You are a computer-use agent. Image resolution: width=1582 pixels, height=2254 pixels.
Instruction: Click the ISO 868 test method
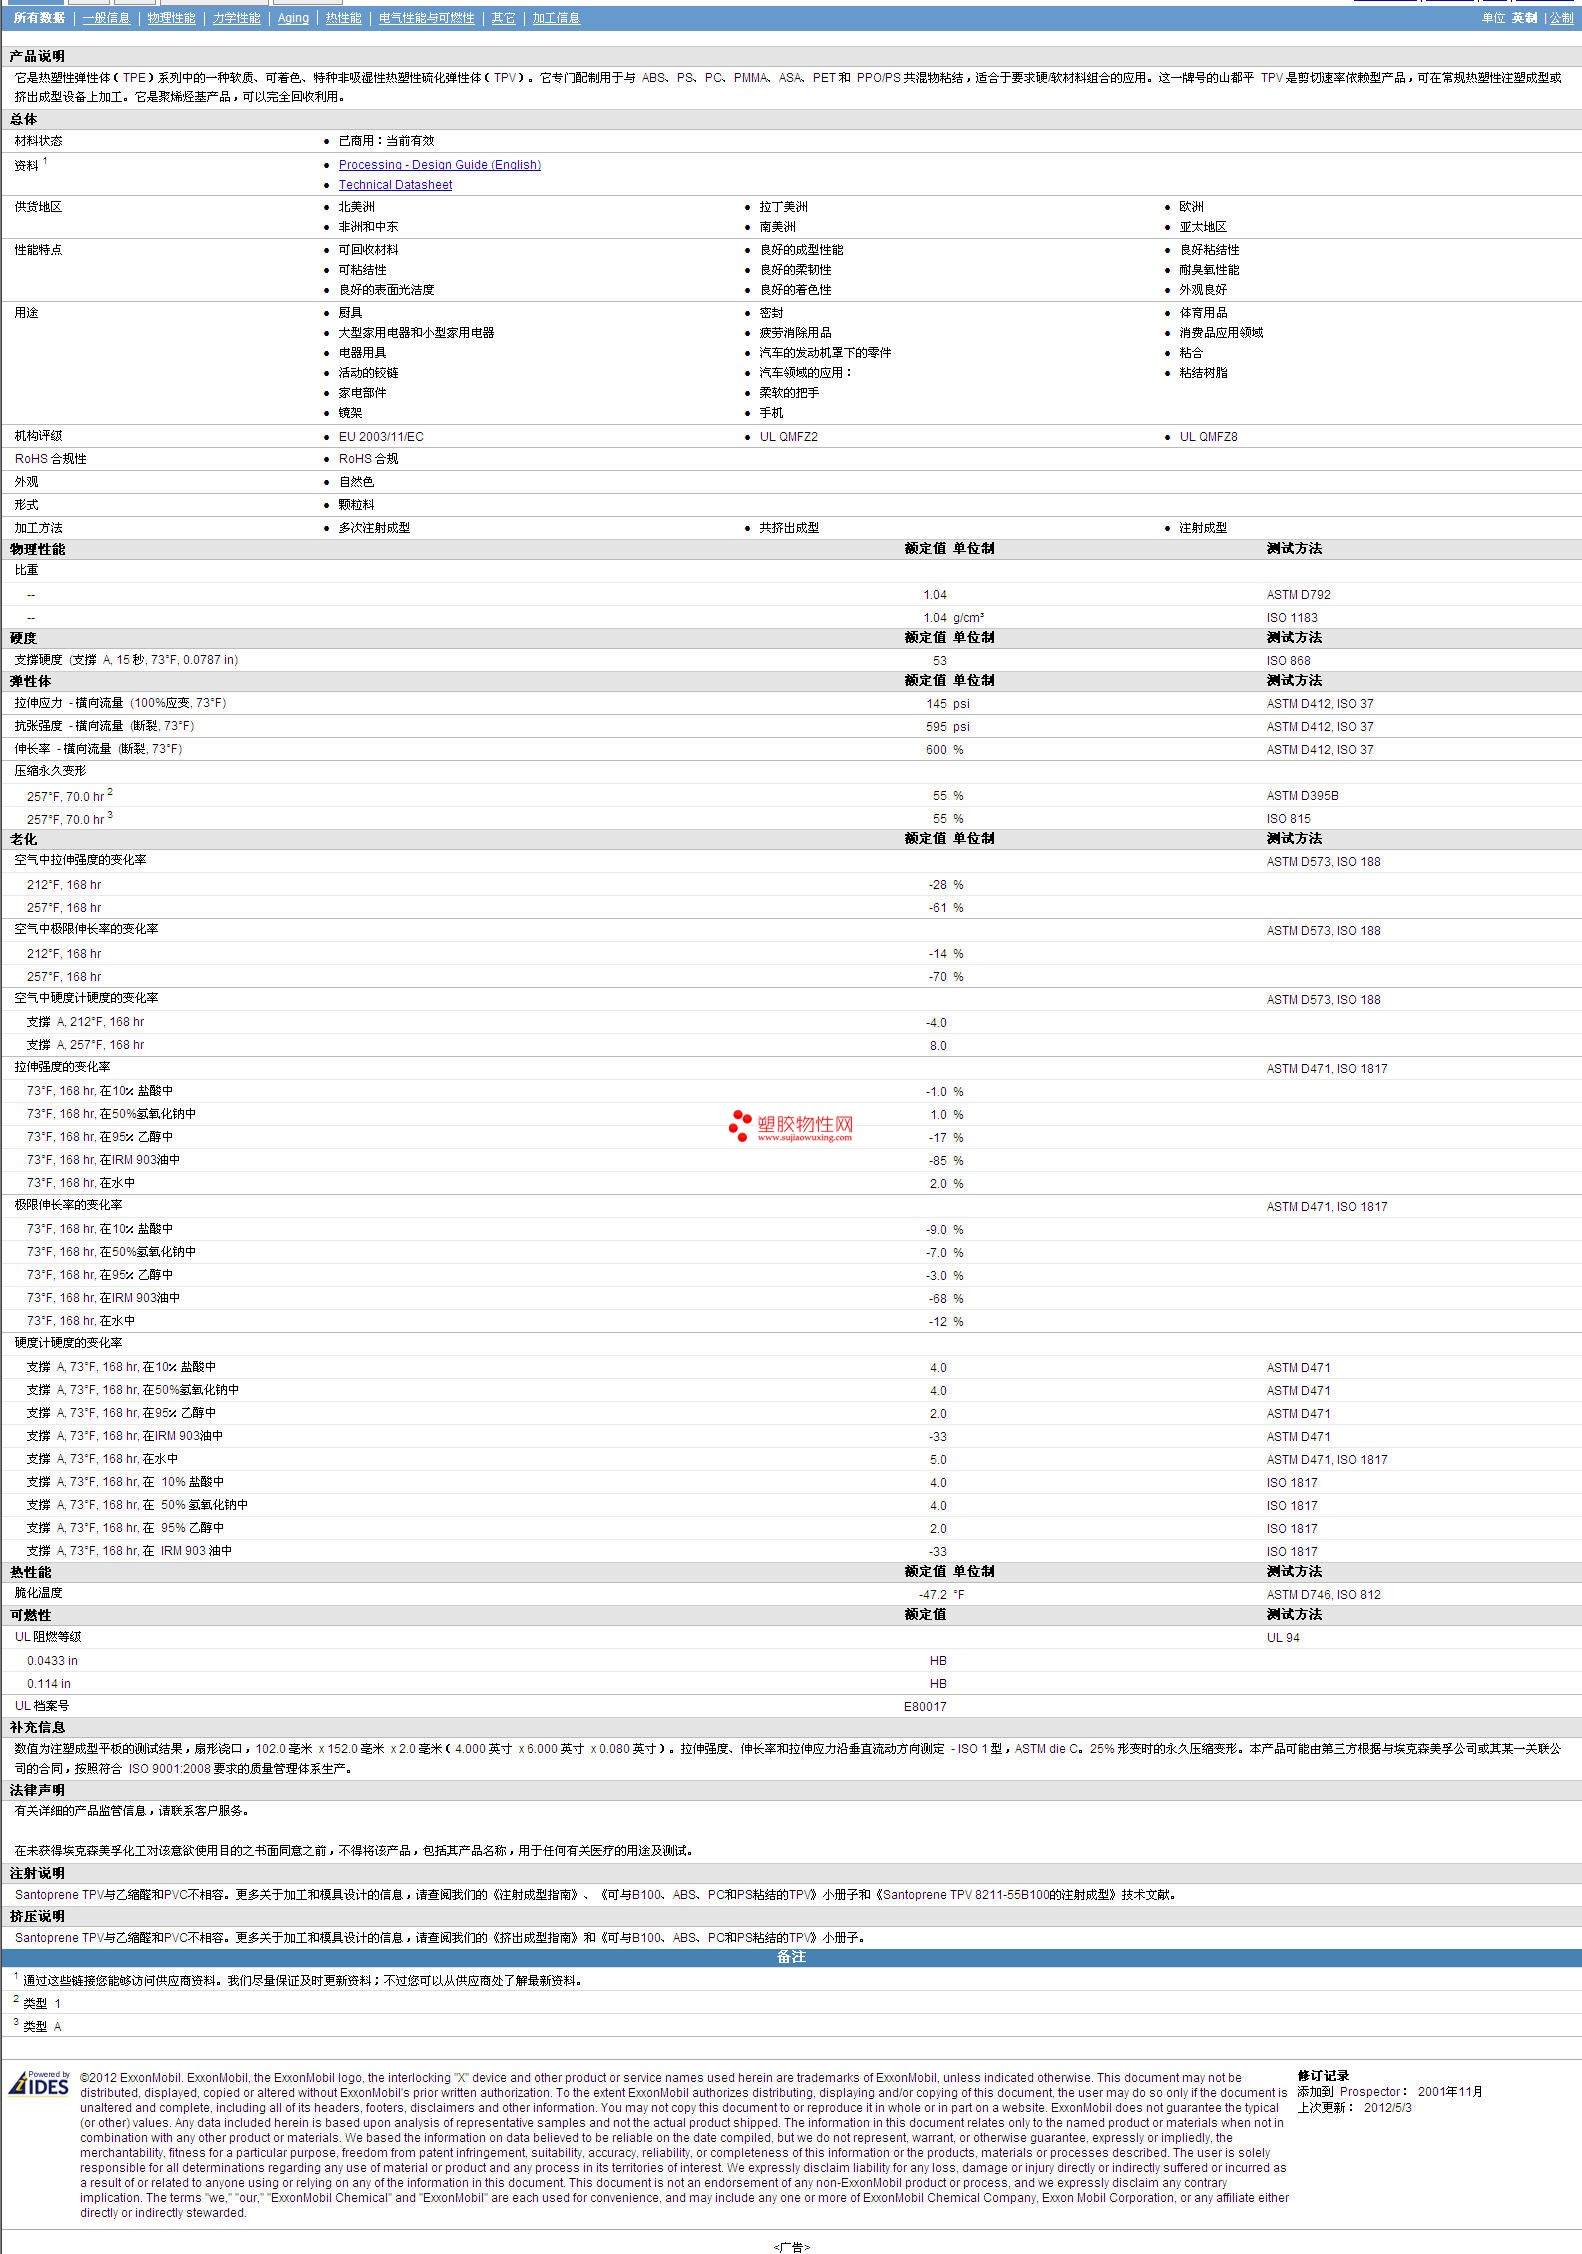pos(1288,661)
